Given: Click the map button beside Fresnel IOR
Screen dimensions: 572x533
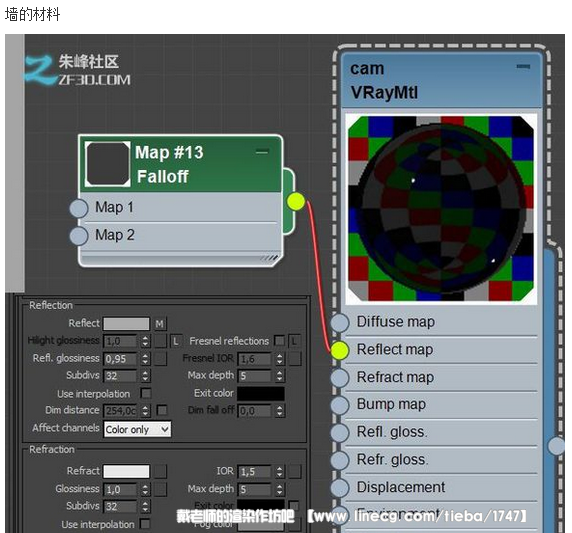Looking at the screenshot, I should 295,359.
